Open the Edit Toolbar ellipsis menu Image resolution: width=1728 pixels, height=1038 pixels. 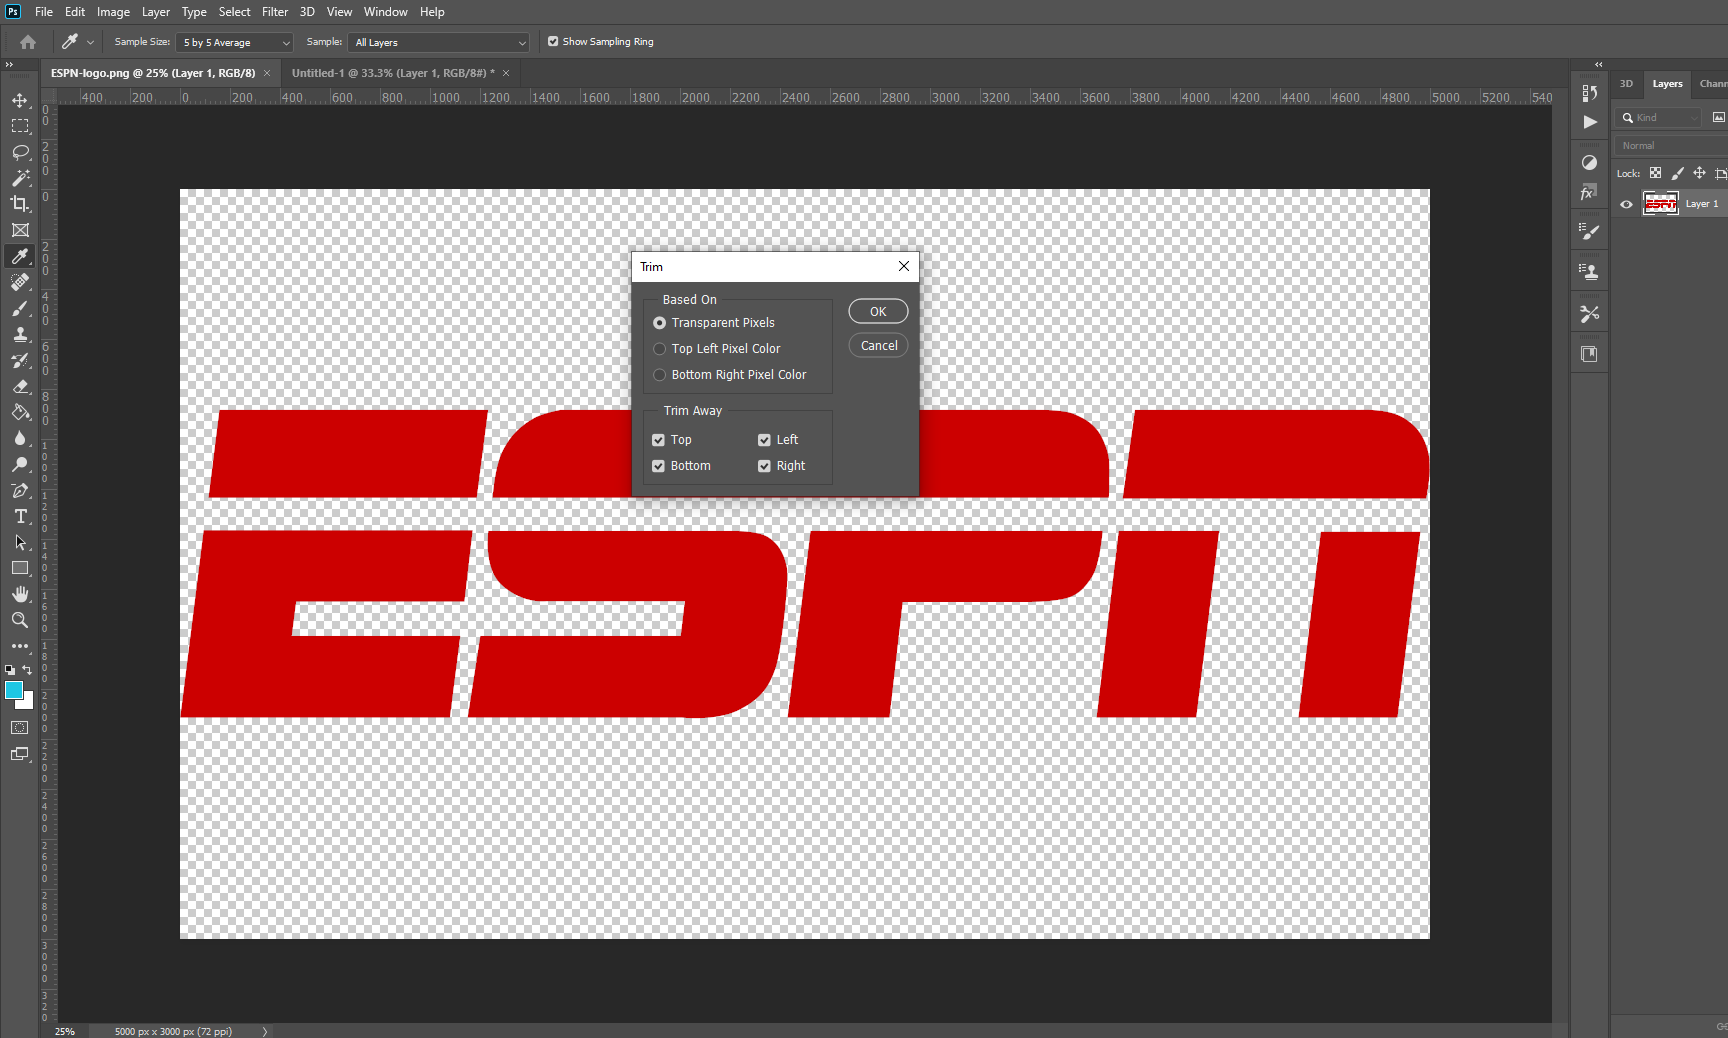click(x=20, y=646)
